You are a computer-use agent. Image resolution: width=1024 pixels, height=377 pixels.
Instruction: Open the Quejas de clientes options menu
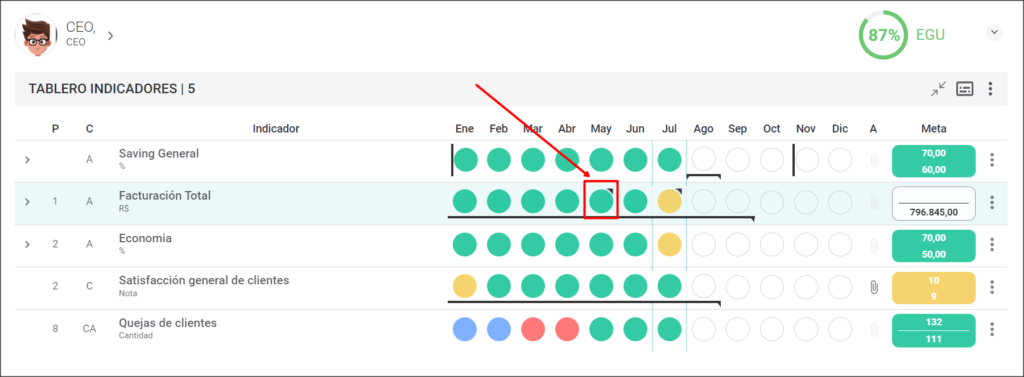(992, 329)
